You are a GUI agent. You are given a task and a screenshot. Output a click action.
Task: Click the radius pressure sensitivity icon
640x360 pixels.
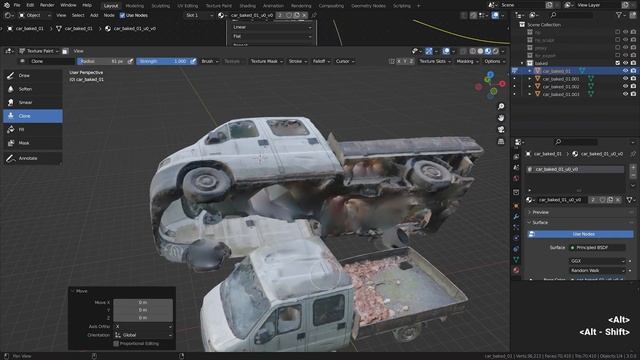pyautogui.click(x=130, y=61)
